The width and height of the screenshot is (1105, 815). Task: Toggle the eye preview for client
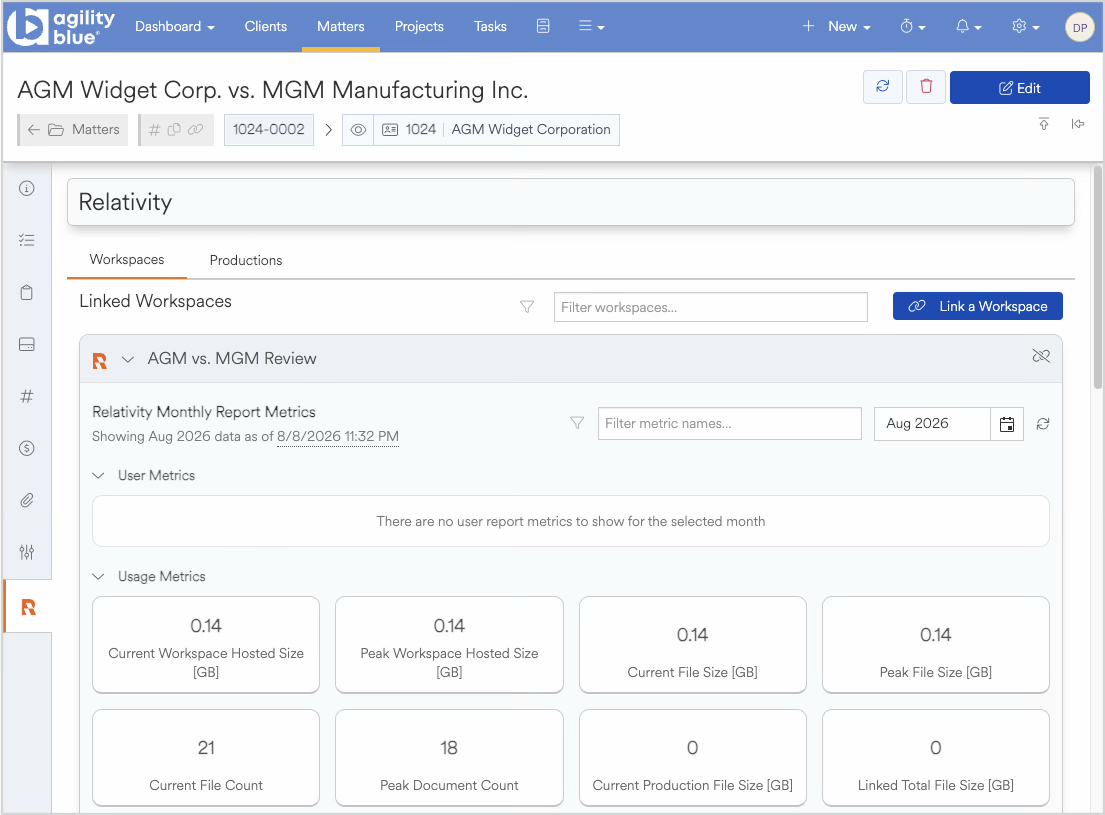point(358,130)
